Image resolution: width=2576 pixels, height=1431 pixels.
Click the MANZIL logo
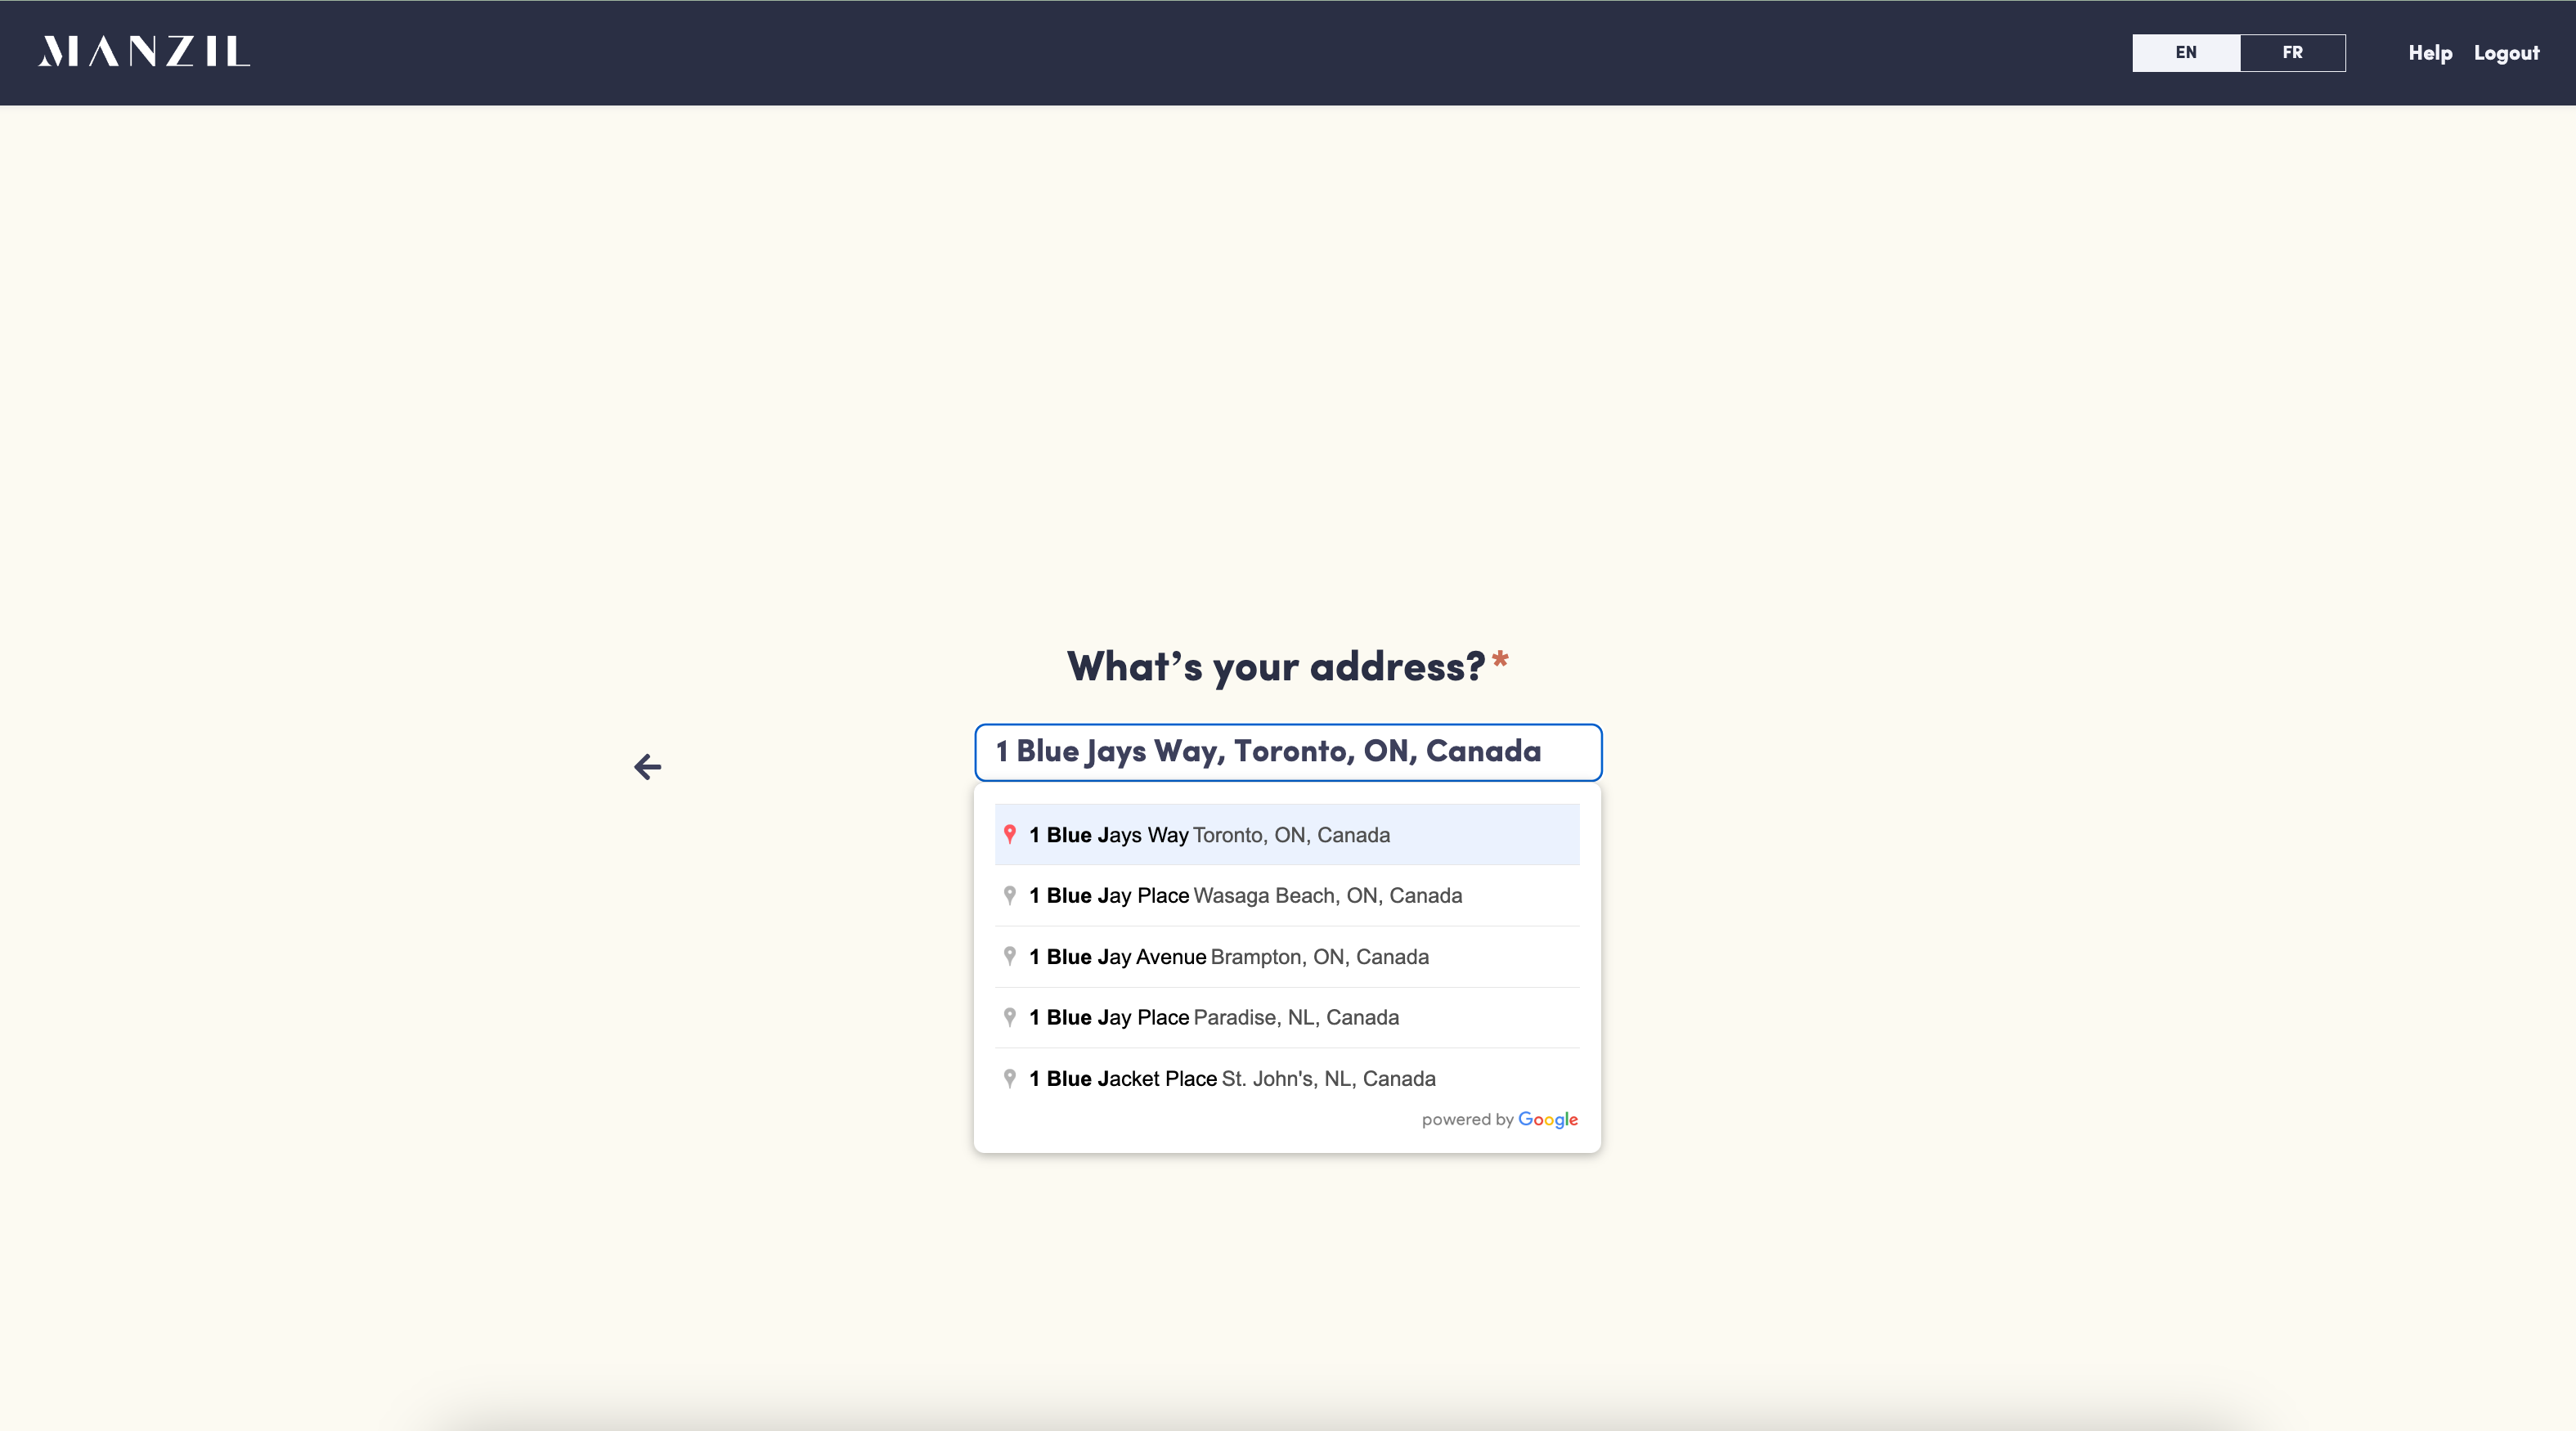click(144, 52)
